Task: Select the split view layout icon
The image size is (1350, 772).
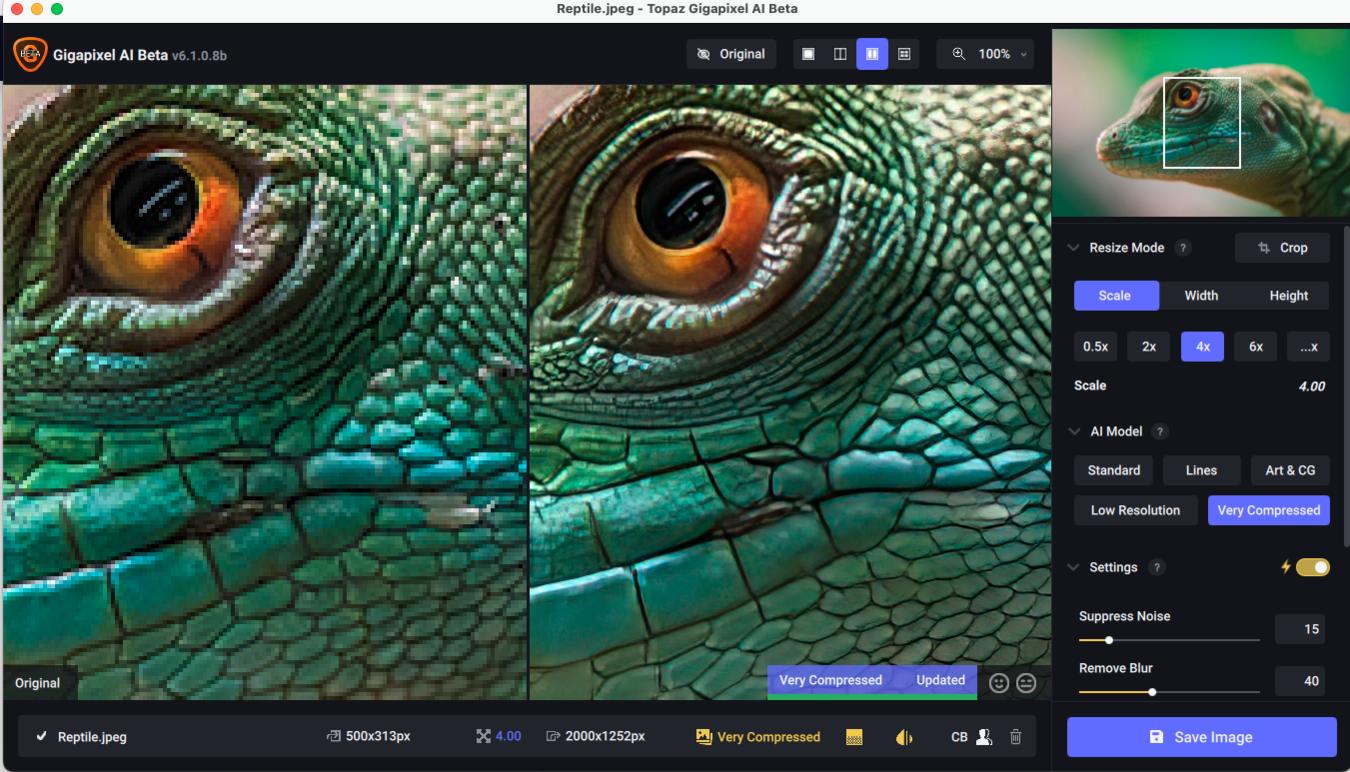Action: point(840,54)
